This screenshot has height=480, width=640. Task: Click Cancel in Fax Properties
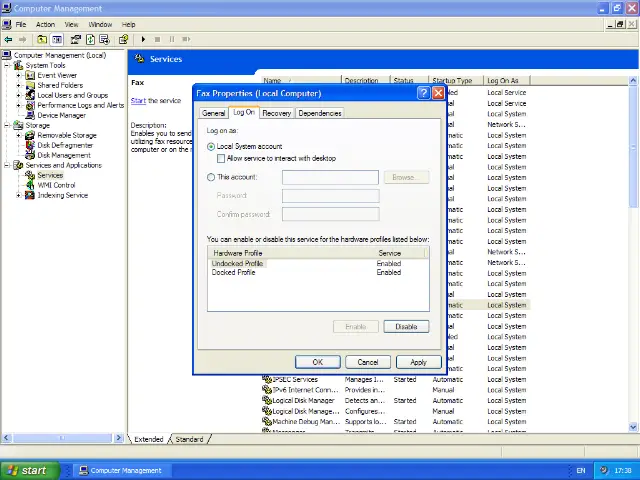click(x=368, y=362)
